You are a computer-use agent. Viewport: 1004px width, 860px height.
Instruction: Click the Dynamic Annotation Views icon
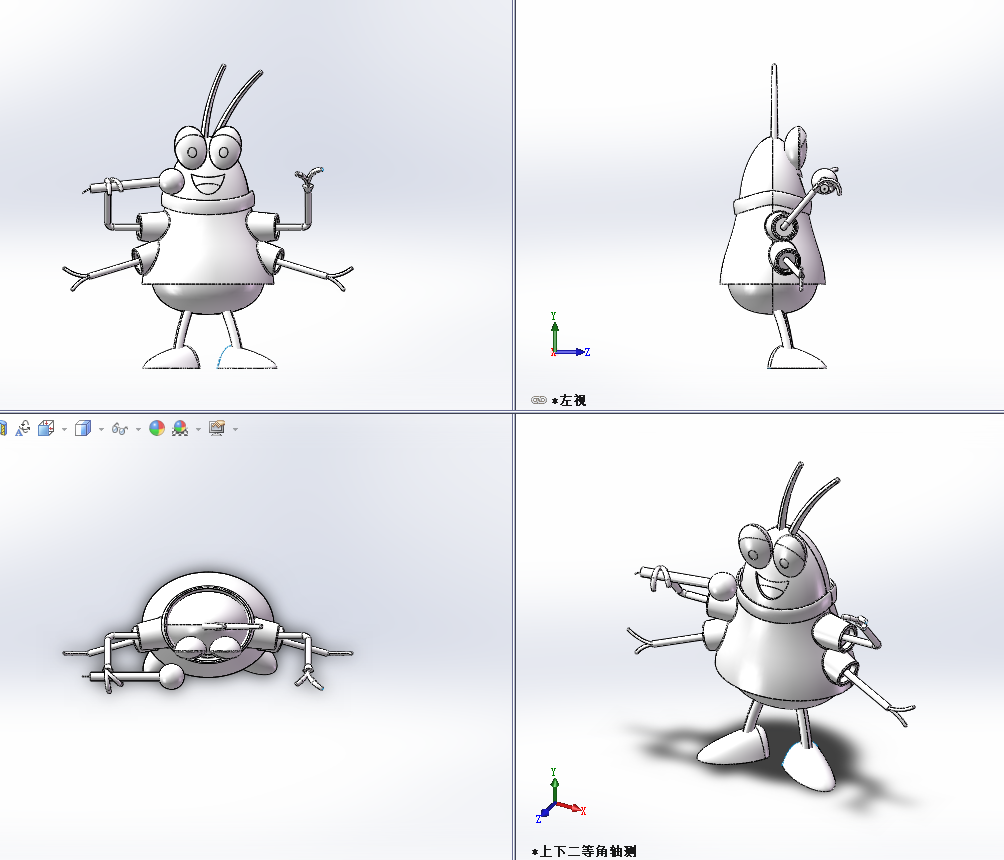click(22, 428)
